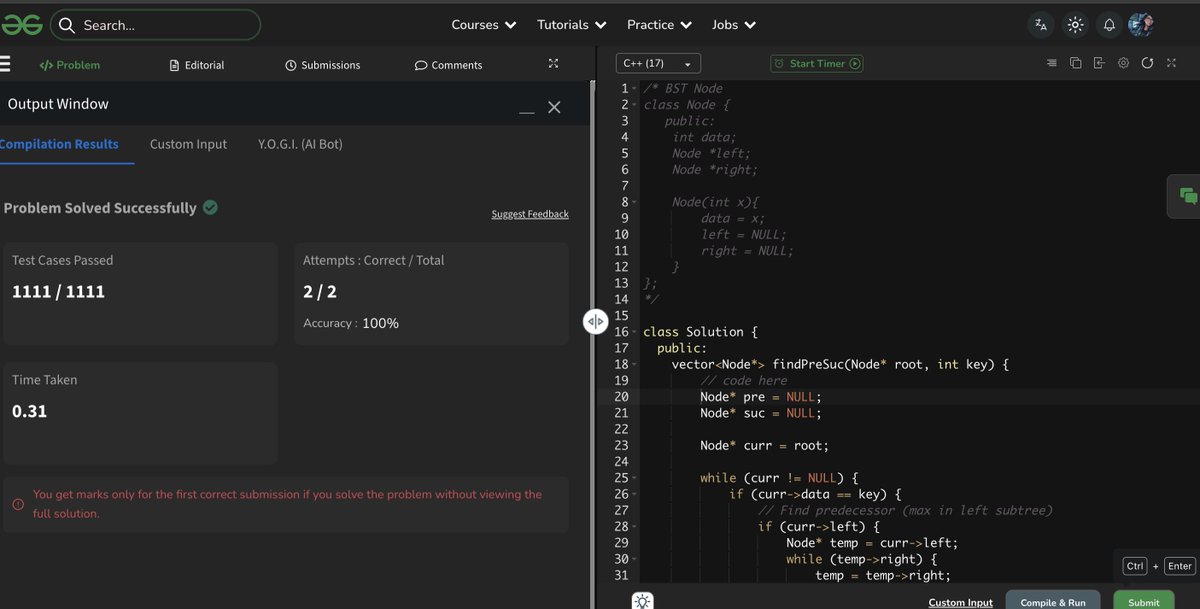Select the Y.O.G.I. (AI Bot) tab
Screen dimensions: 1200x609
click(x=300, y=144)
